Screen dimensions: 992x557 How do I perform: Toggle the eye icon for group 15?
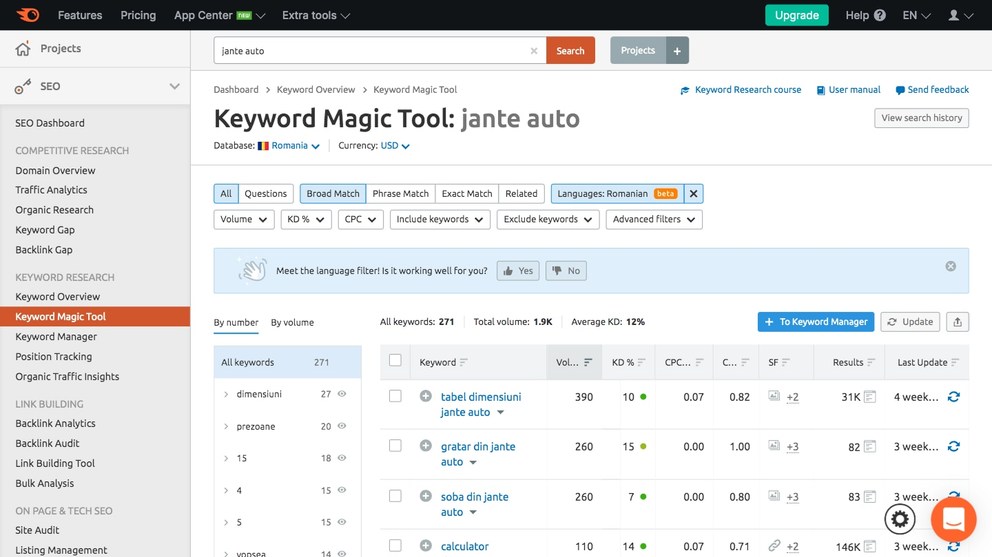[x=342, y=458]
